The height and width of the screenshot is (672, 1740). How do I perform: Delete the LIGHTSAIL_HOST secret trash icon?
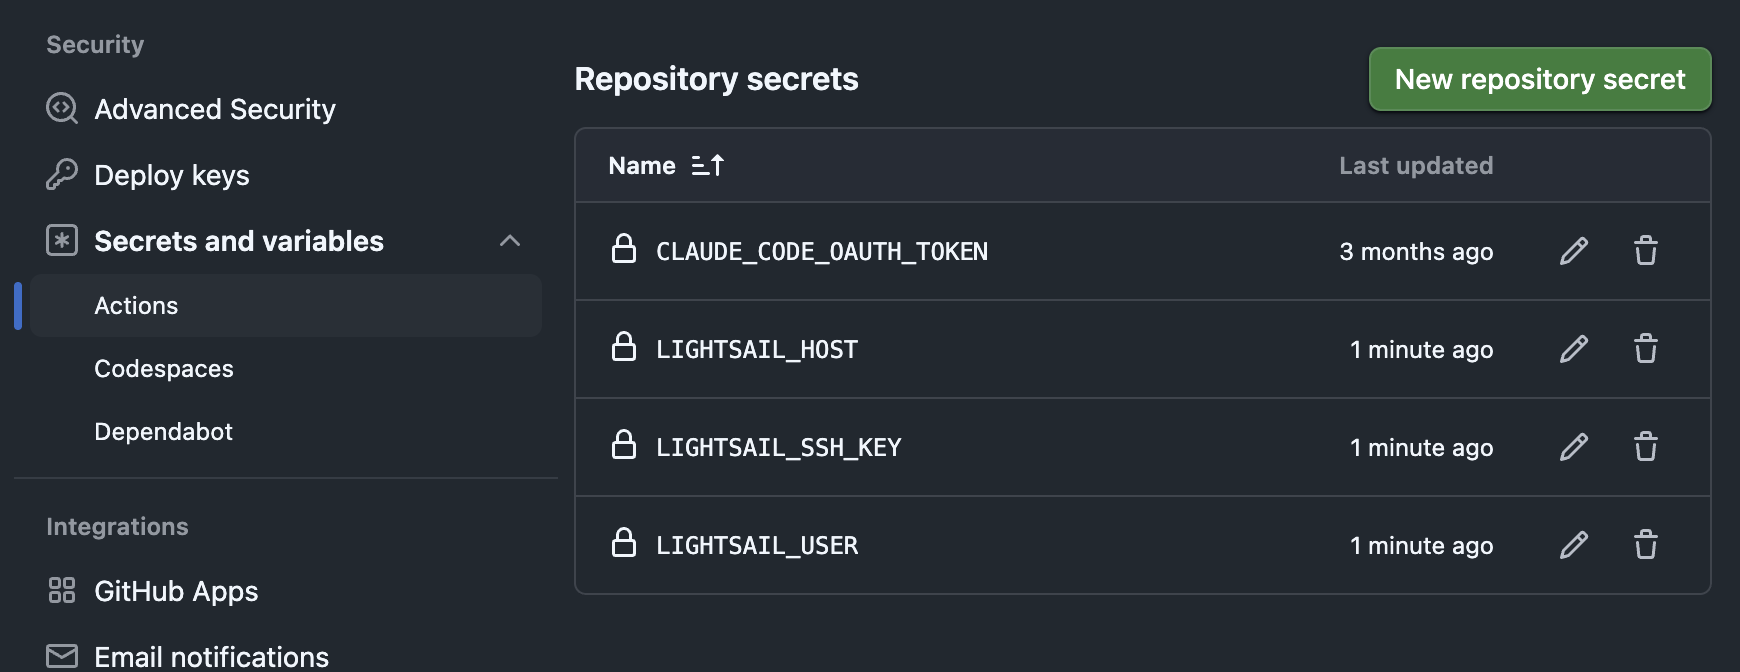click(1646, 349)
